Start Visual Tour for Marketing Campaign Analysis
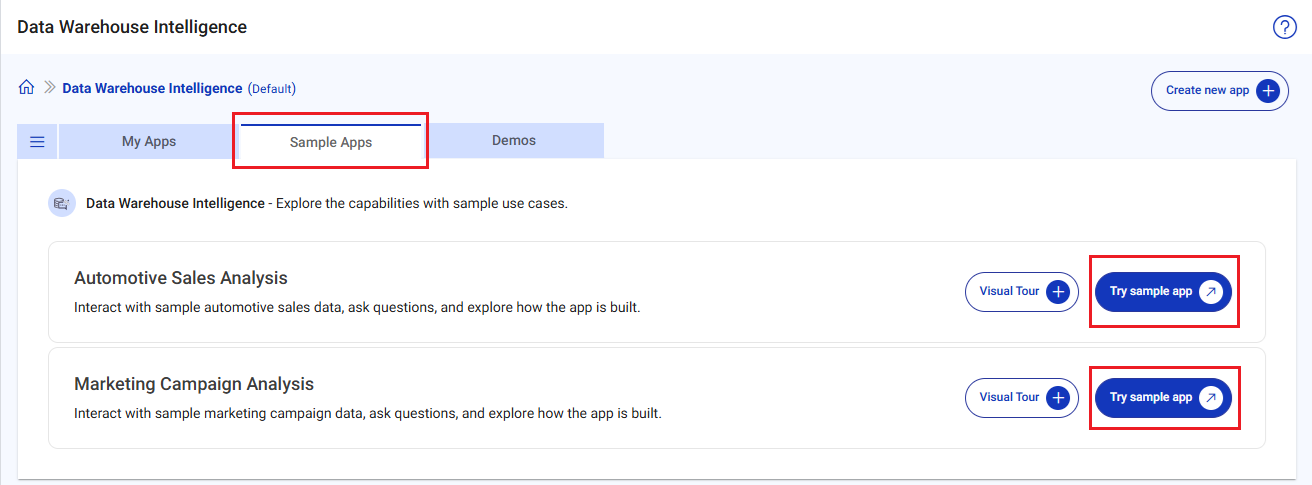The width and height of the screenshot is (1312, 485). point(1010,397)
